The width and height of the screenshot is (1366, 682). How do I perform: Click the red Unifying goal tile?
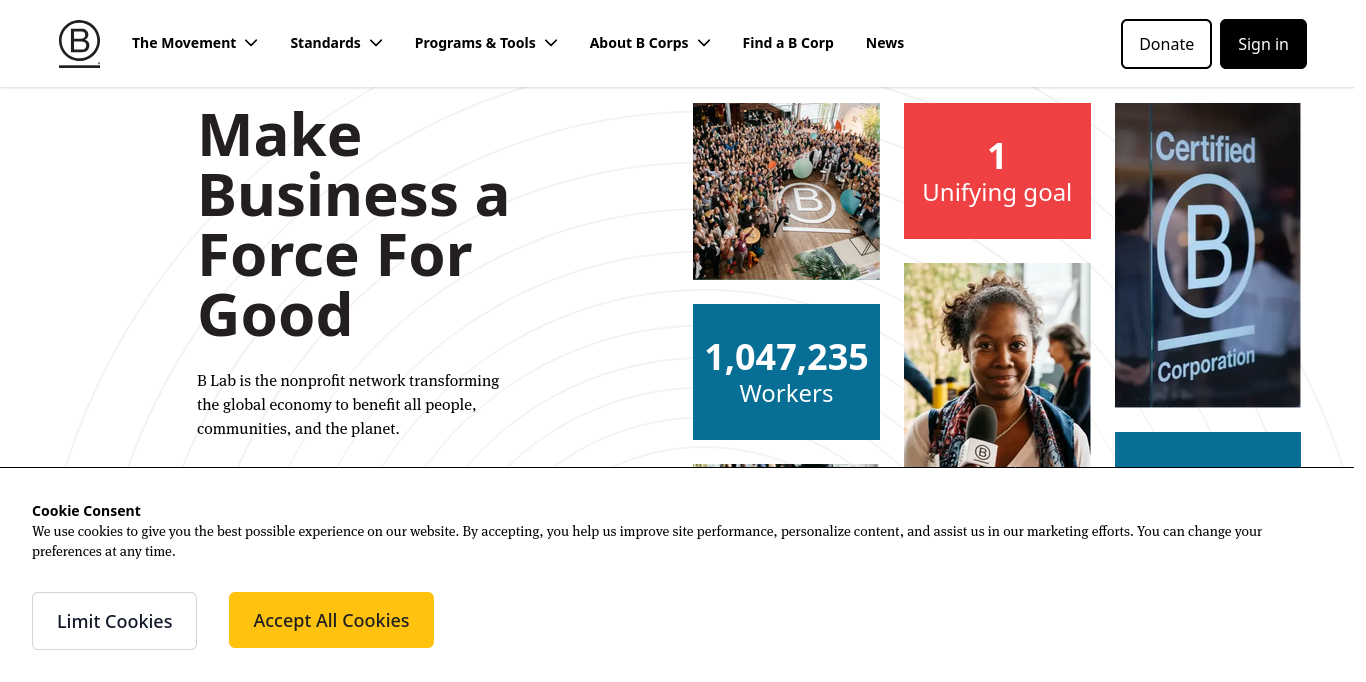tap(997, 171)
